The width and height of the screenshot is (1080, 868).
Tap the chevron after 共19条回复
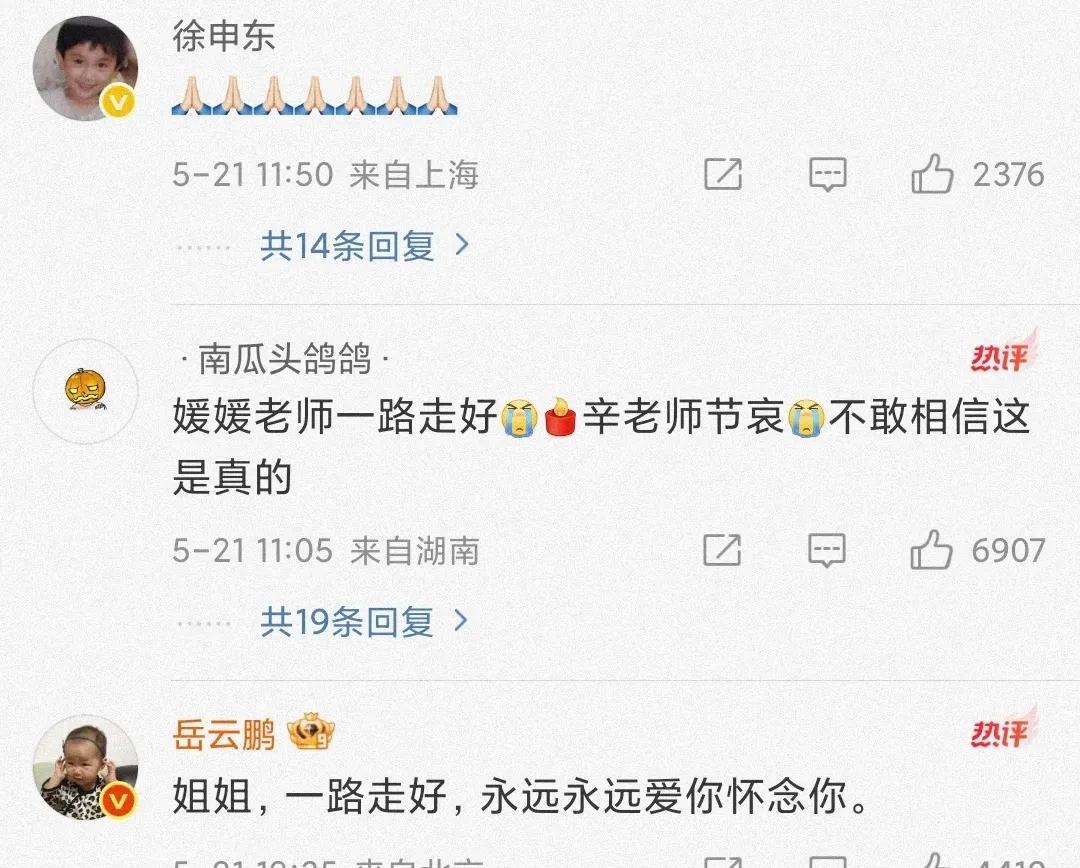(x=461, y=621)
